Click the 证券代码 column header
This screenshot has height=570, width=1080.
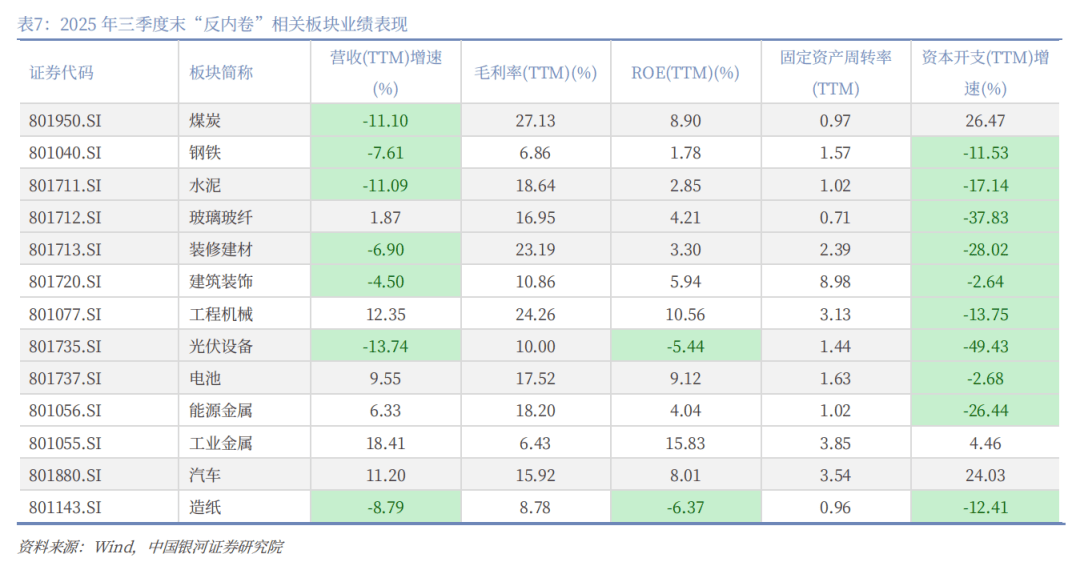[x=61, y=73]
